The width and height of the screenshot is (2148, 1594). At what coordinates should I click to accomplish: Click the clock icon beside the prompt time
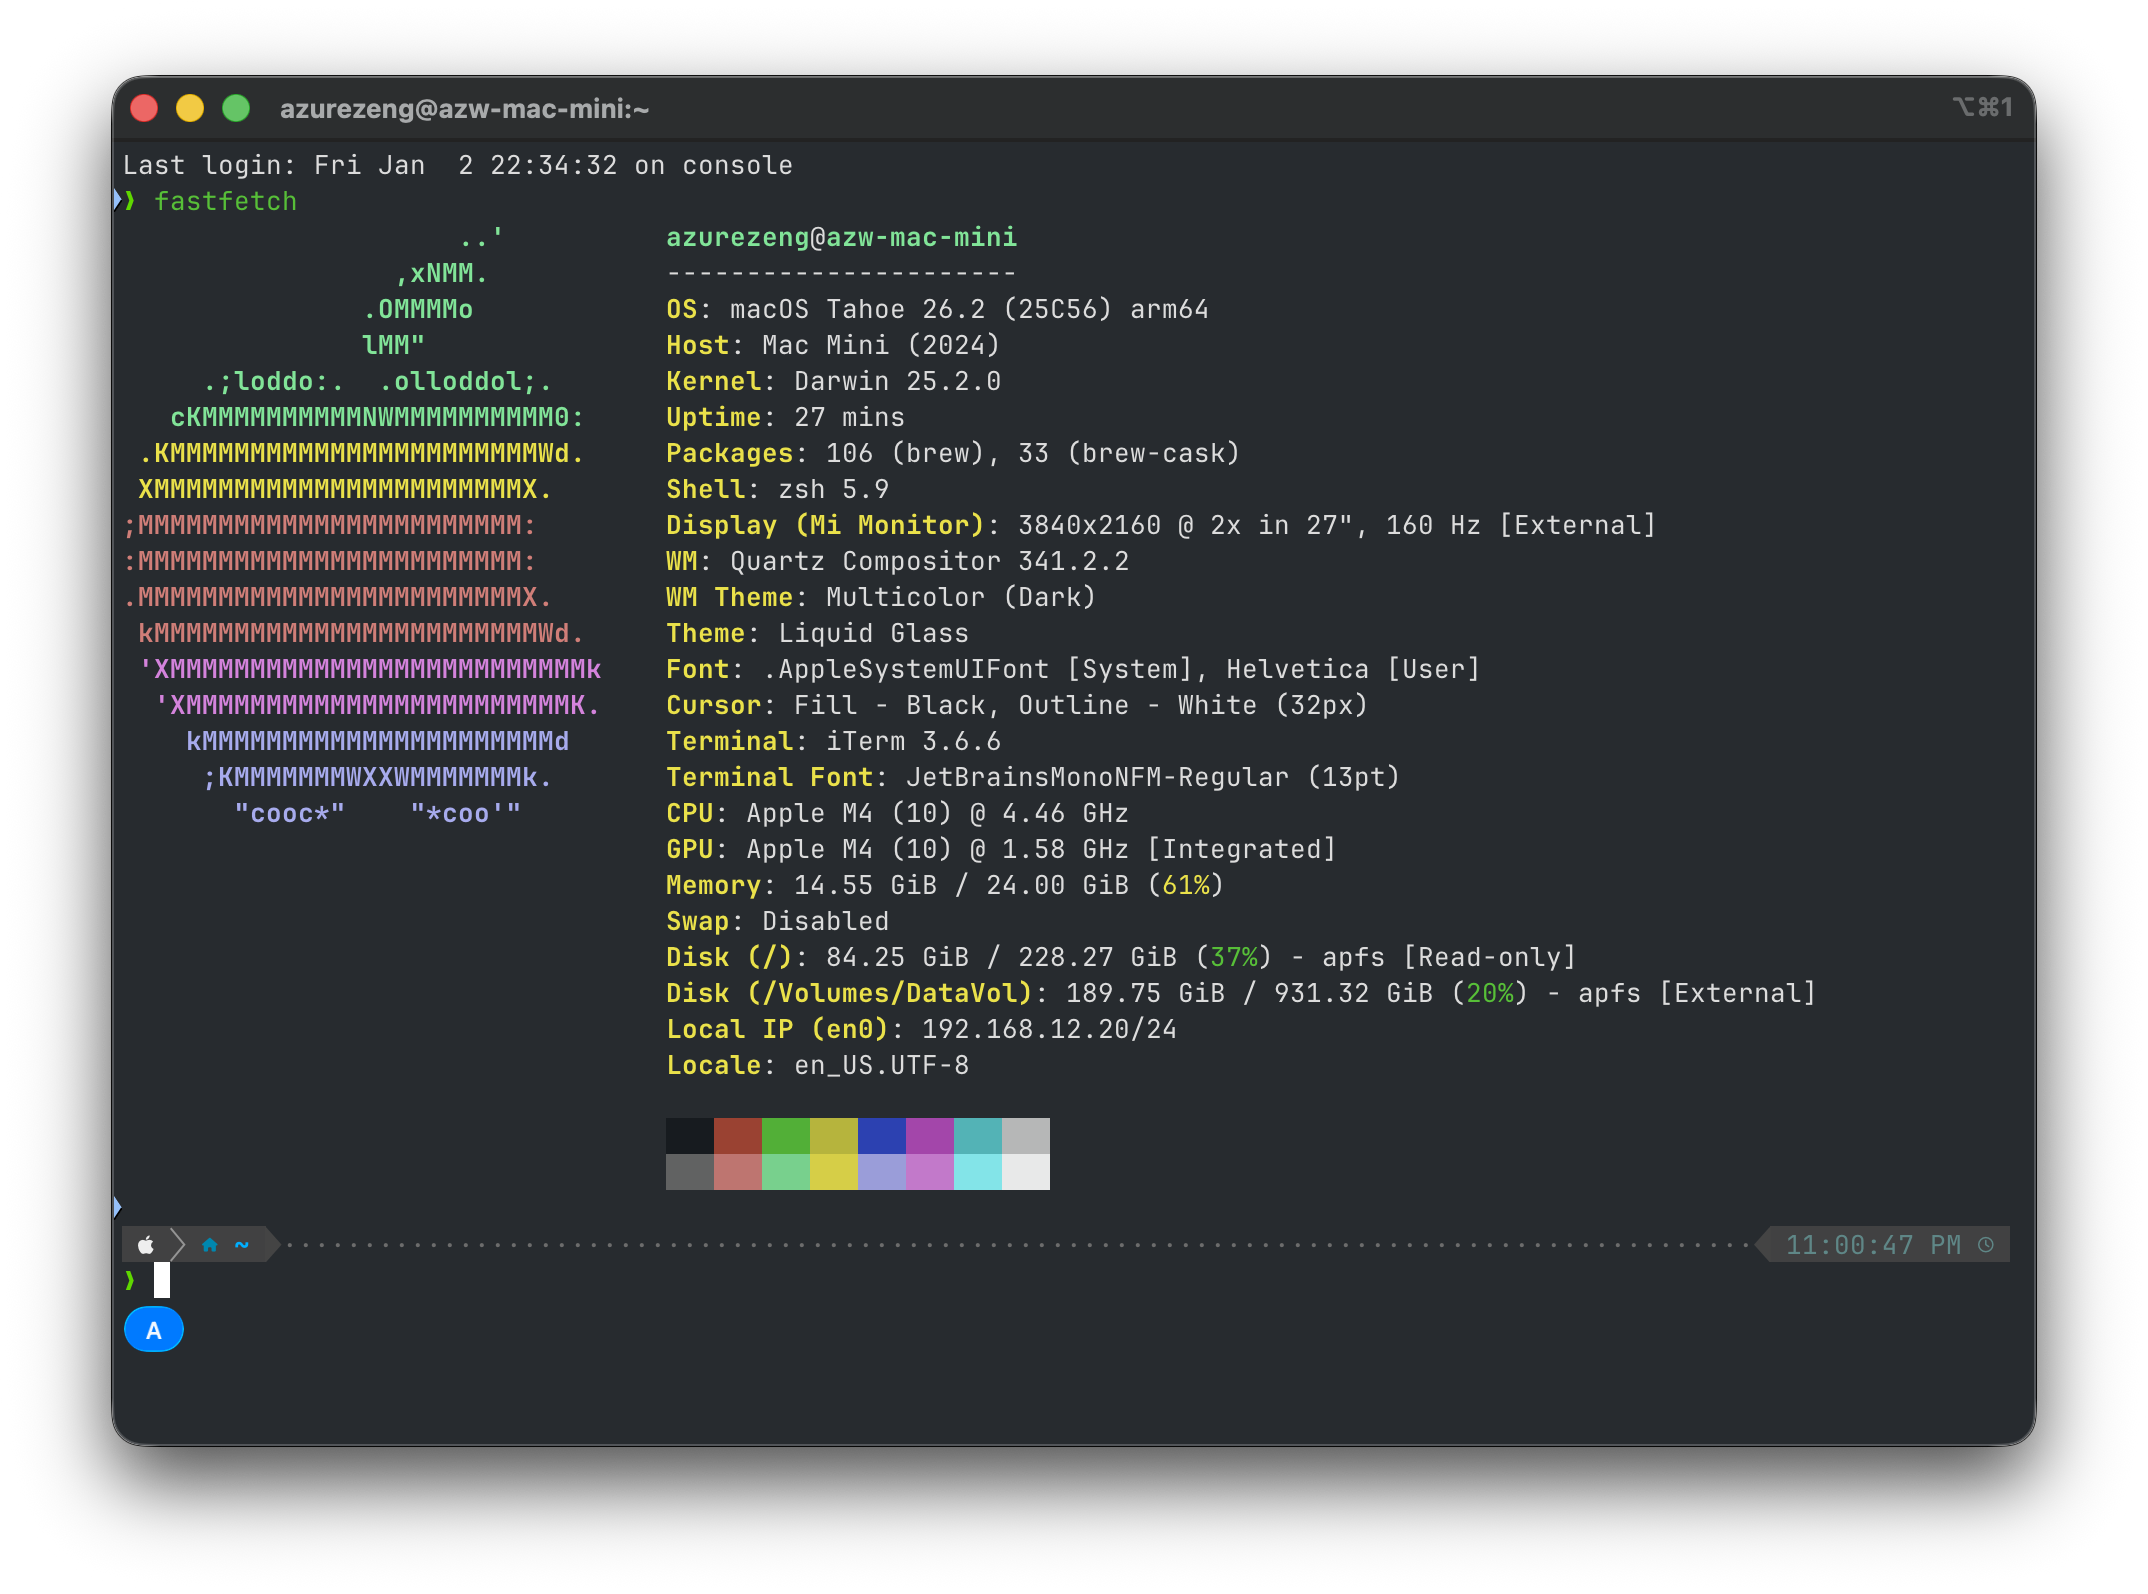click(x=1986, y=1245)
